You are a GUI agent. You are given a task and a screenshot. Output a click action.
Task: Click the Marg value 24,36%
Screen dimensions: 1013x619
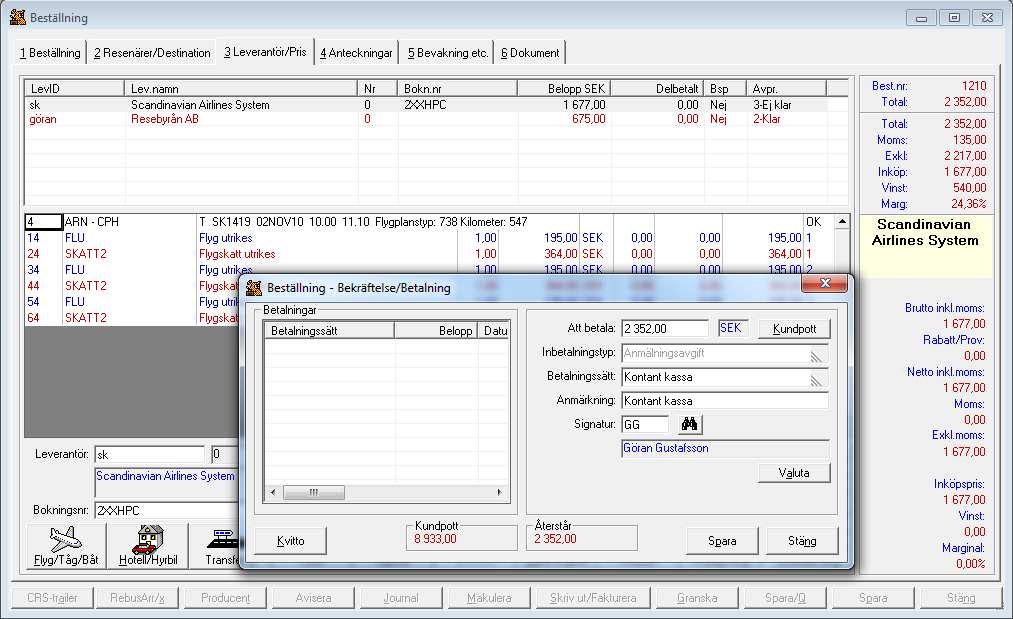(x=968, y=204)
